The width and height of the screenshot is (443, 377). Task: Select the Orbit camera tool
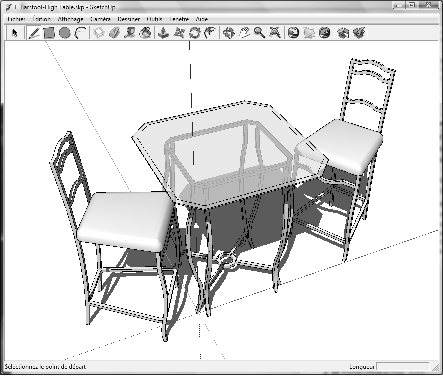[x=229, y=33]
